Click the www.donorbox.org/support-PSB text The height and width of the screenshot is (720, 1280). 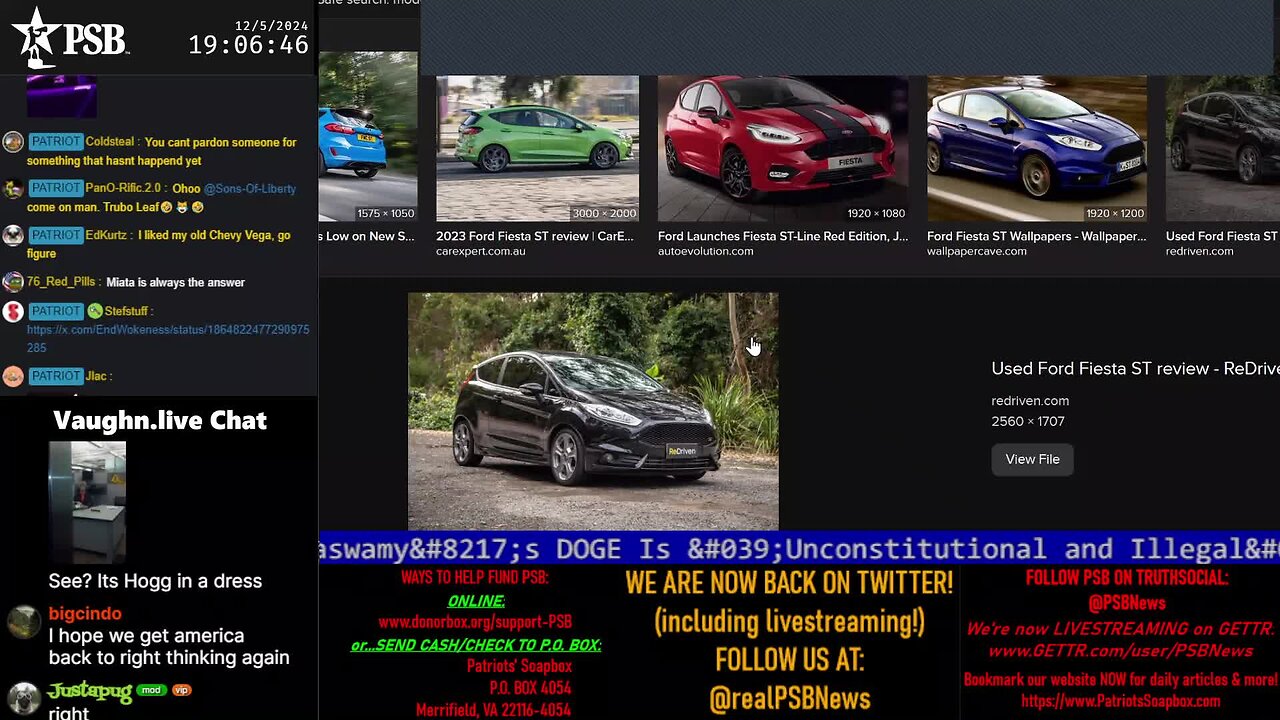pyautogui.click(x=475, y=622)
